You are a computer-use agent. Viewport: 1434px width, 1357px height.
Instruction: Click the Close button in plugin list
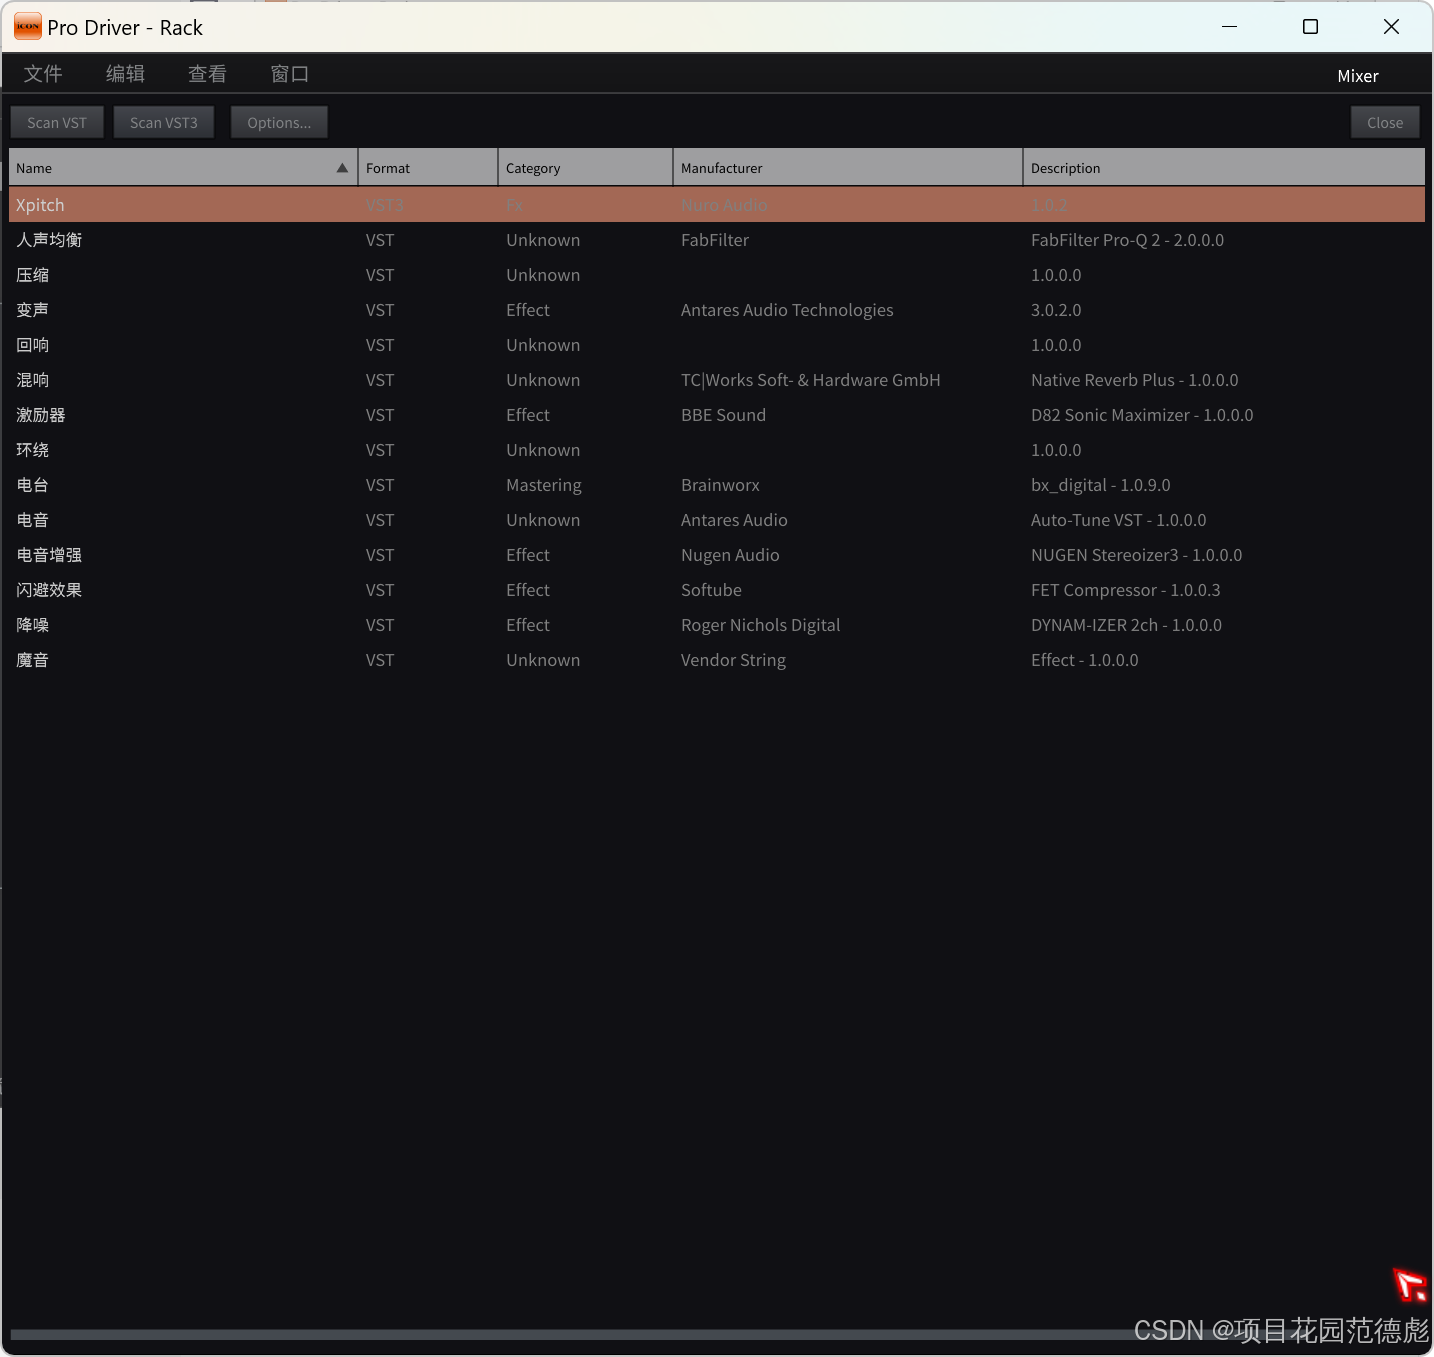1385,122
